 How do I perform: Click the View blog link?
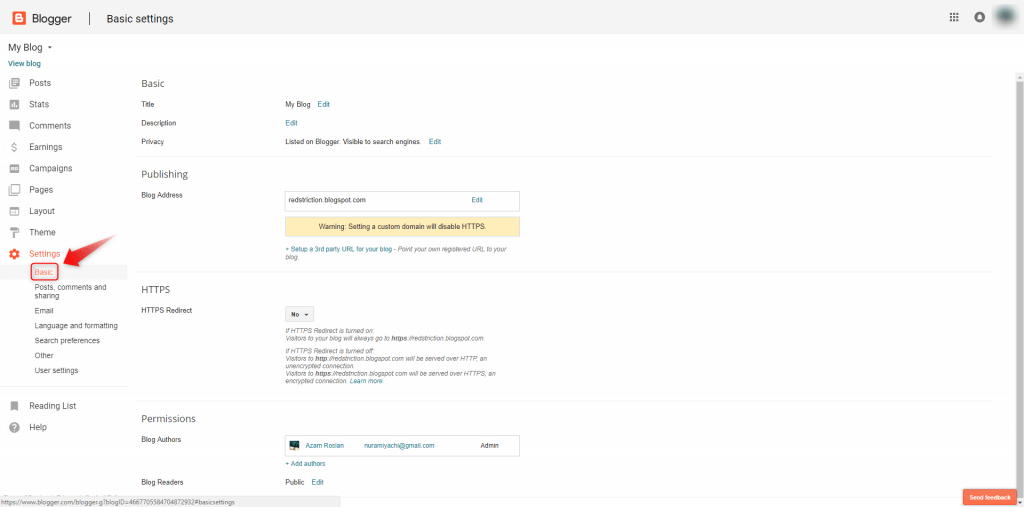tap(24, 63)
